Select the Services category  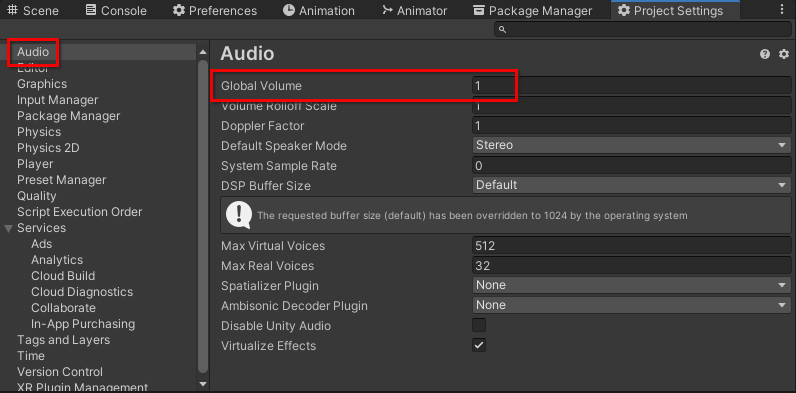pyautogui.click(x=42, y=228)
